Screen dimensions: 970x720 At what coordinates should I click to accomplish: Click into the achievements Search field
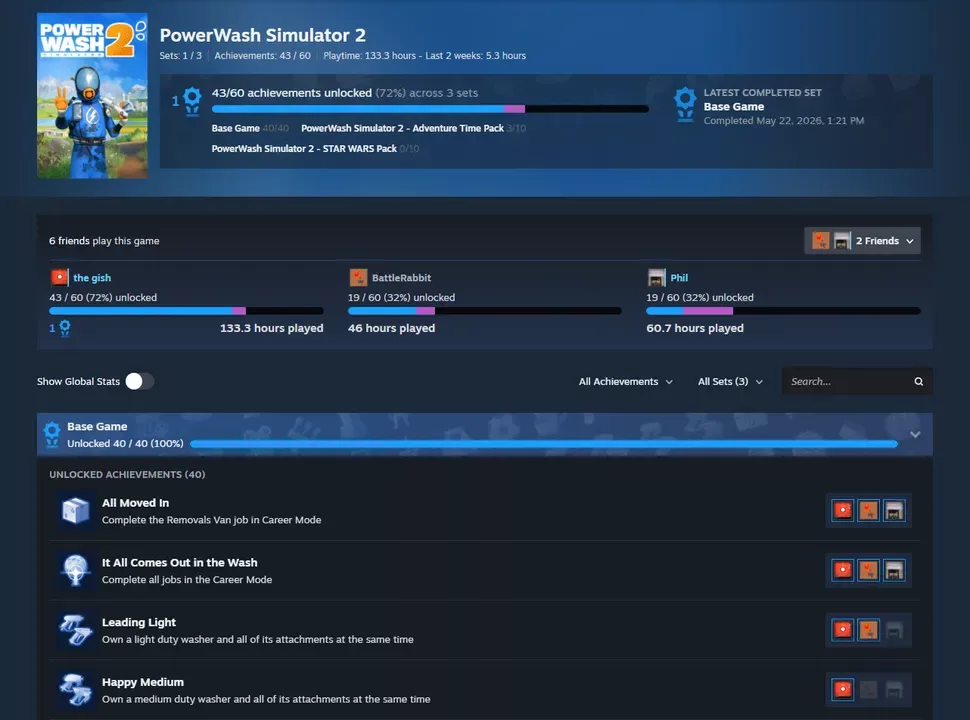[x=857, y=382]
